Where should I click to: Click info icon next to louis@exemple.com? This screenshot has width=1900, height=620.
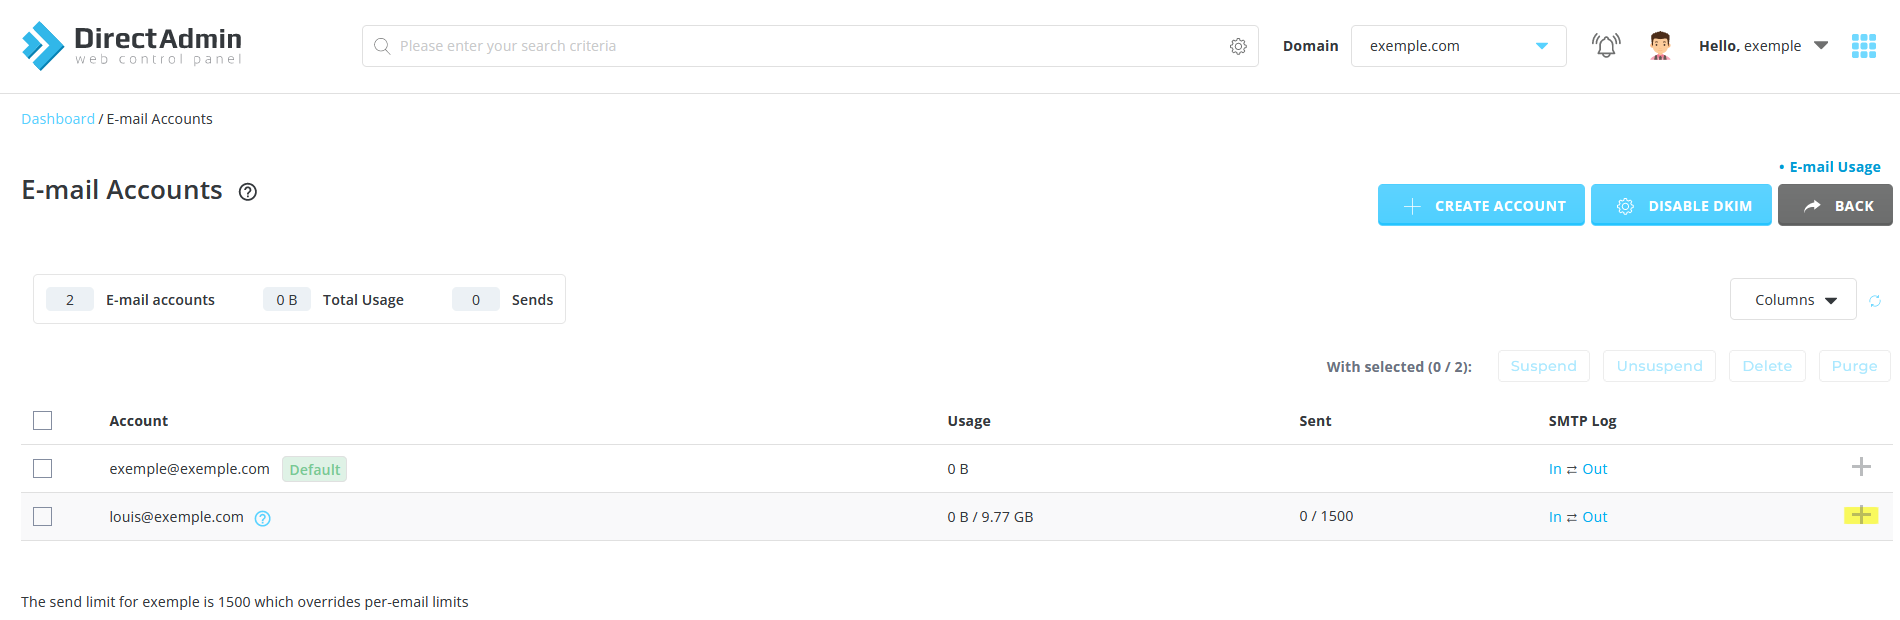pos(263,518)
